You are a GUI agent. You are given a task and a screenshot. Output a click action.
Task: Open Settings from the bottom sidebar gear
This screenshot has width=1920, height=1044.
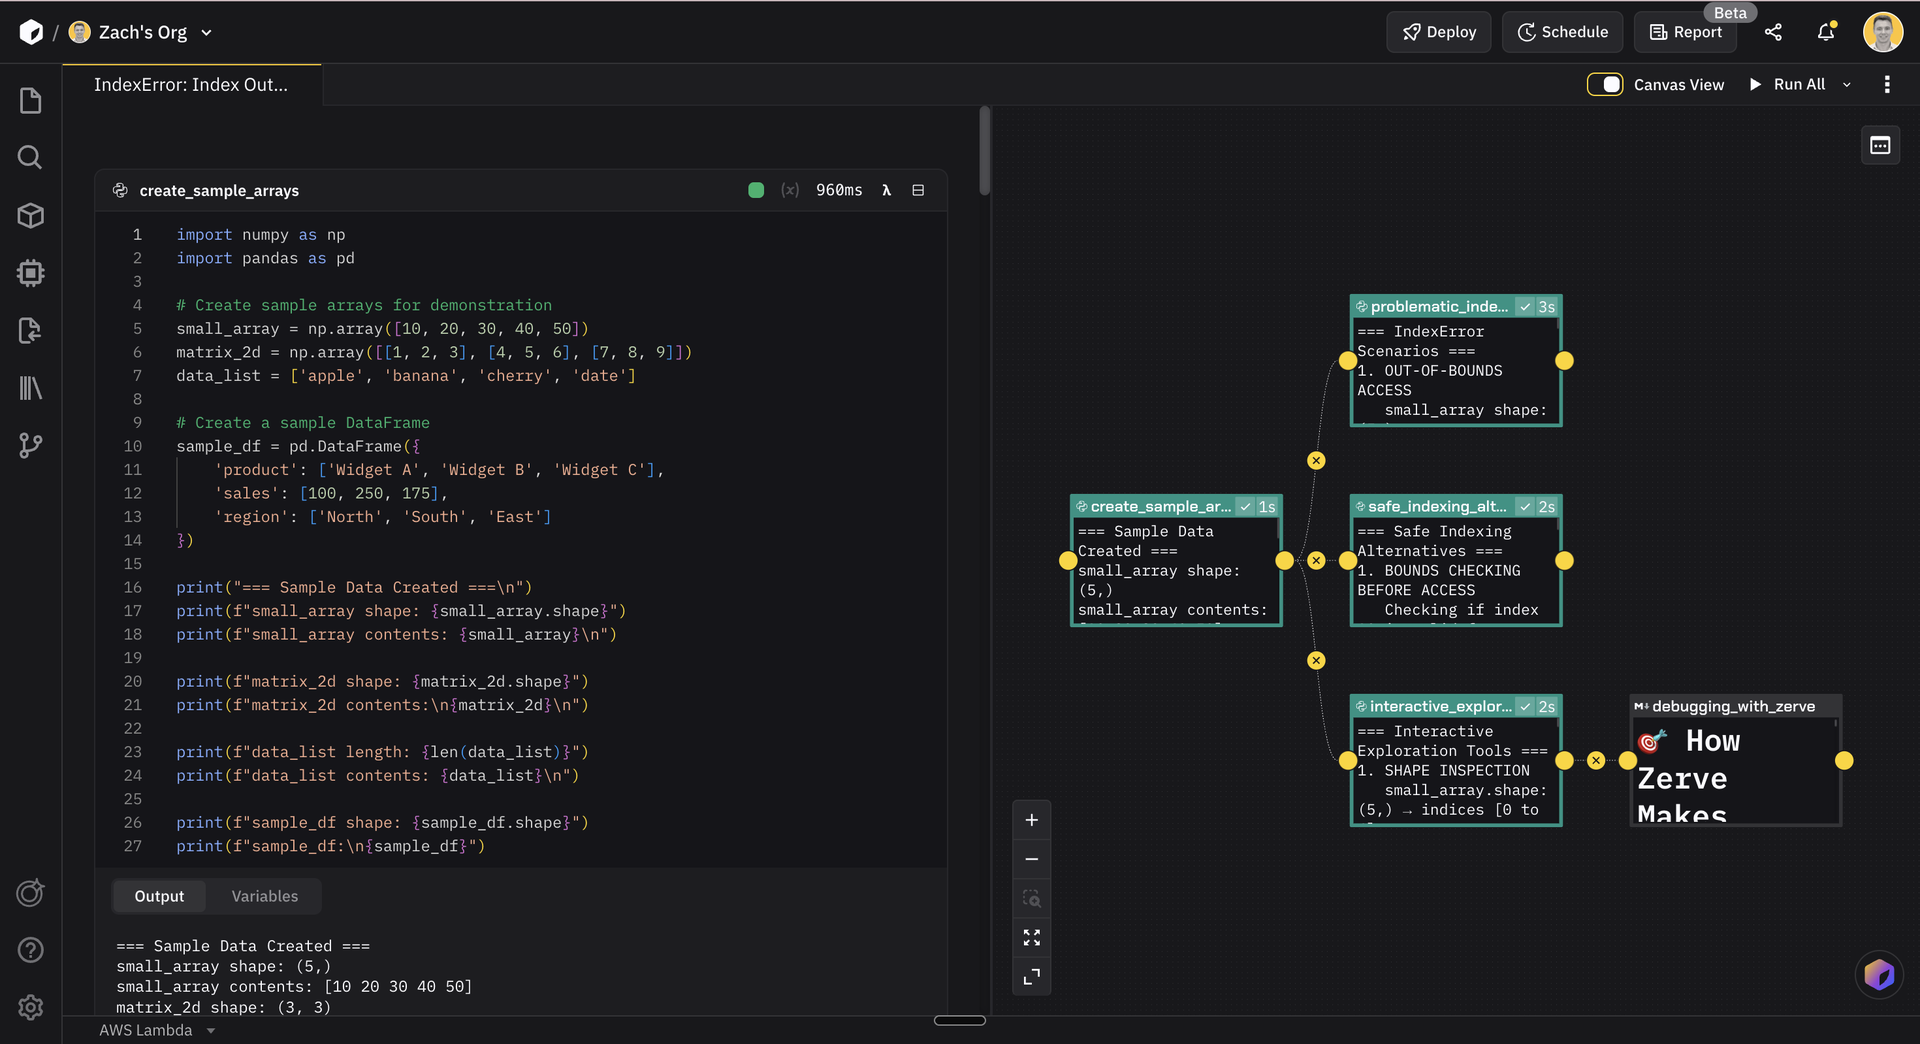(30, 1008)
